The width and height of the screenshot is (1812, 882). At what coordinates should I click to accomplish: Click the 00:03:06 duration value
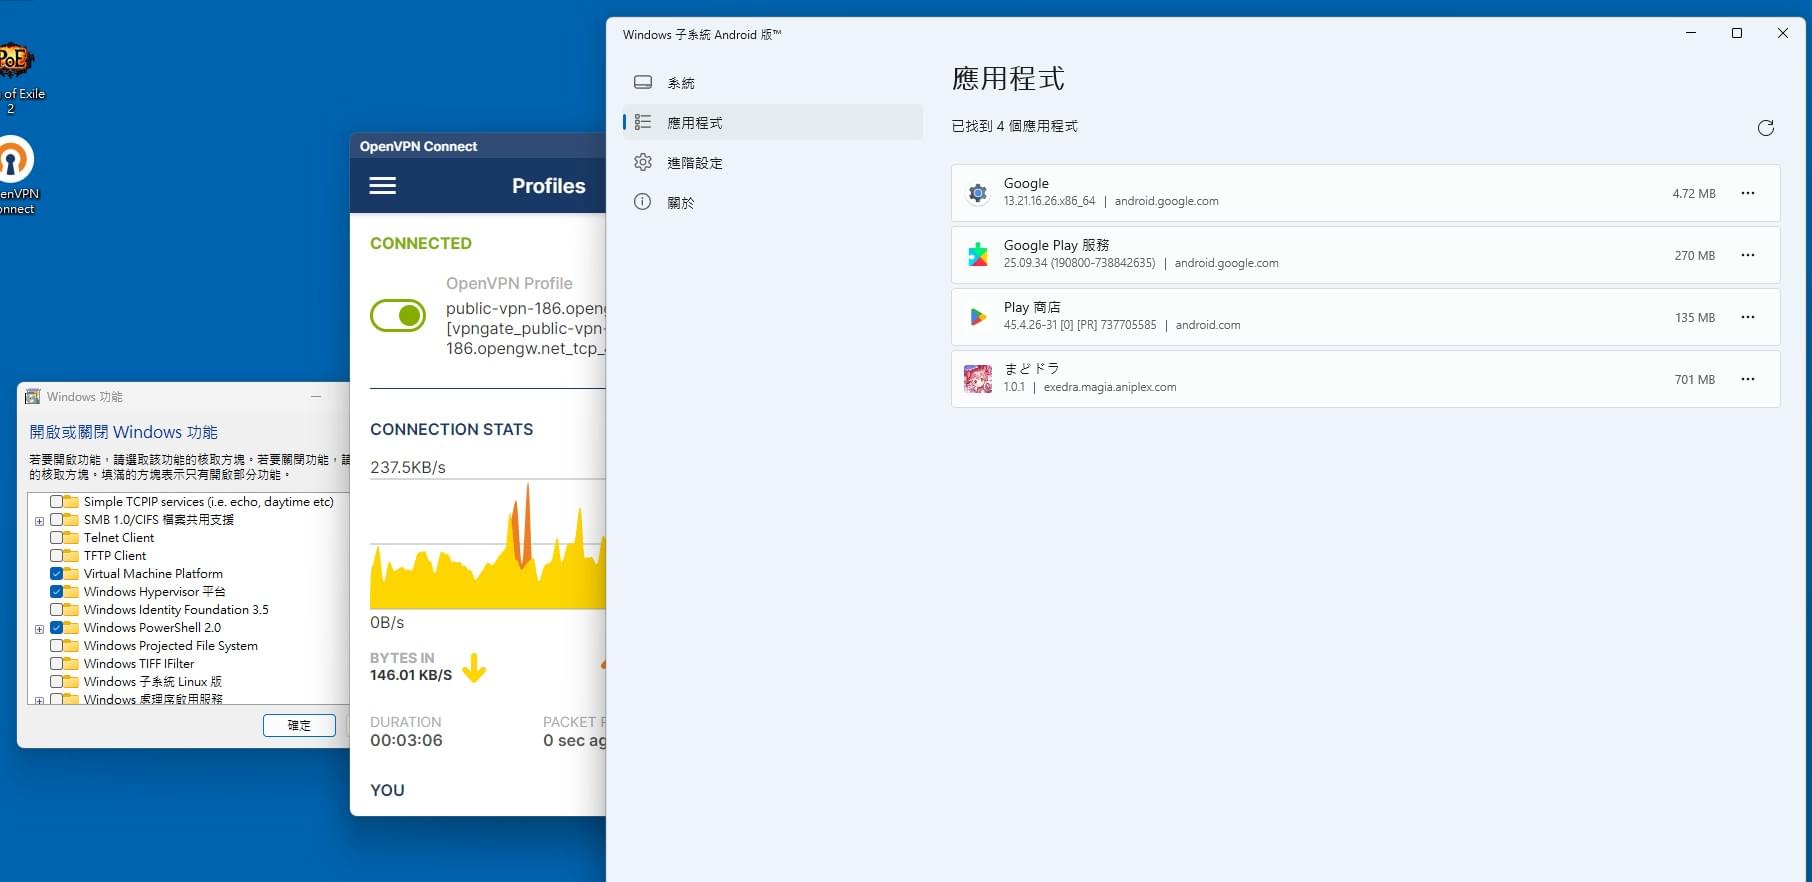coord(406,741)
